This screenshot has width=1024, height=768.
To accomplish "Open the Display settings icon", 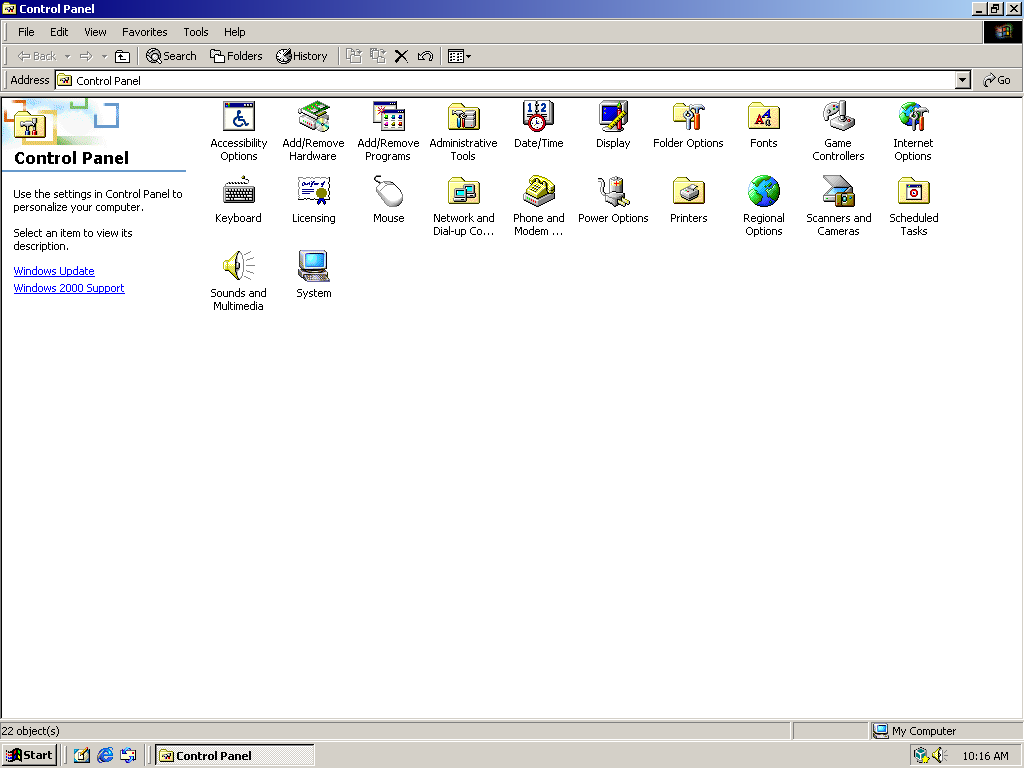I will [613, 117].
